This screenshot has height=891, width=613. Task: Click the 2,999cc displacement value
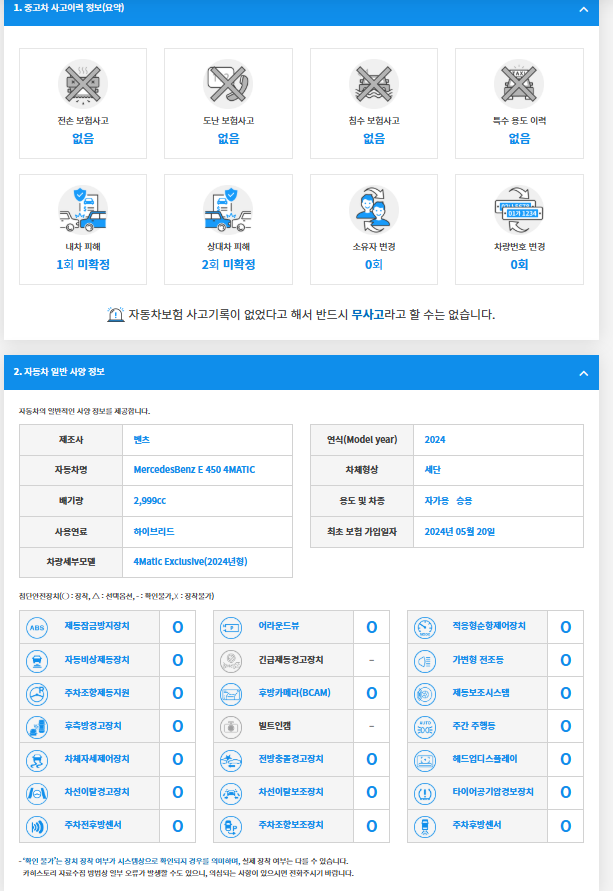click(150, 501)
